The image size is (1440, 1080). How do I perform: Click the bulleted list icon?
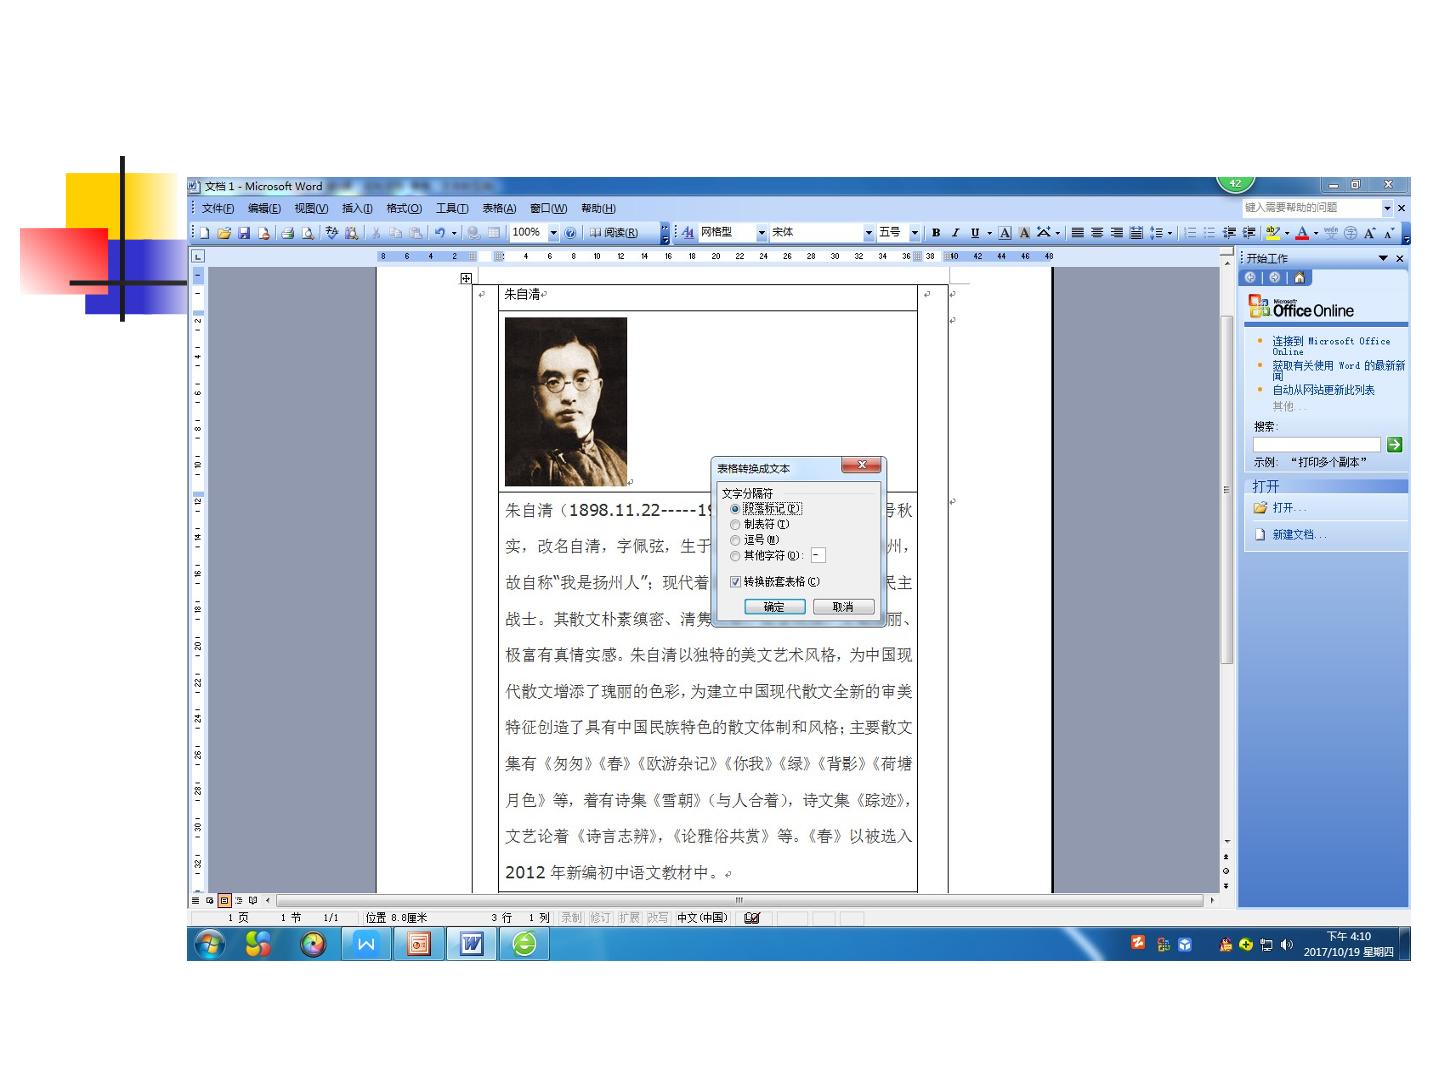click(1210, 233)
